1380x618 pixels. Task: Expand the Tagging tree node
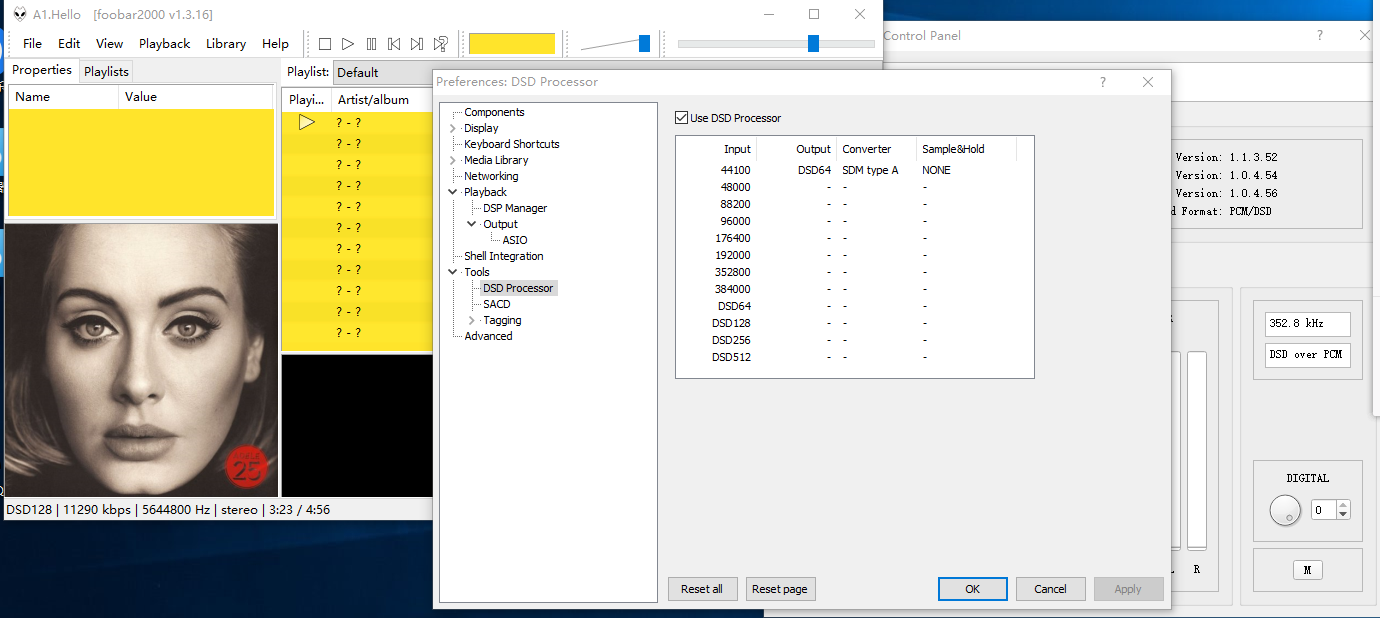coord(472,320)
